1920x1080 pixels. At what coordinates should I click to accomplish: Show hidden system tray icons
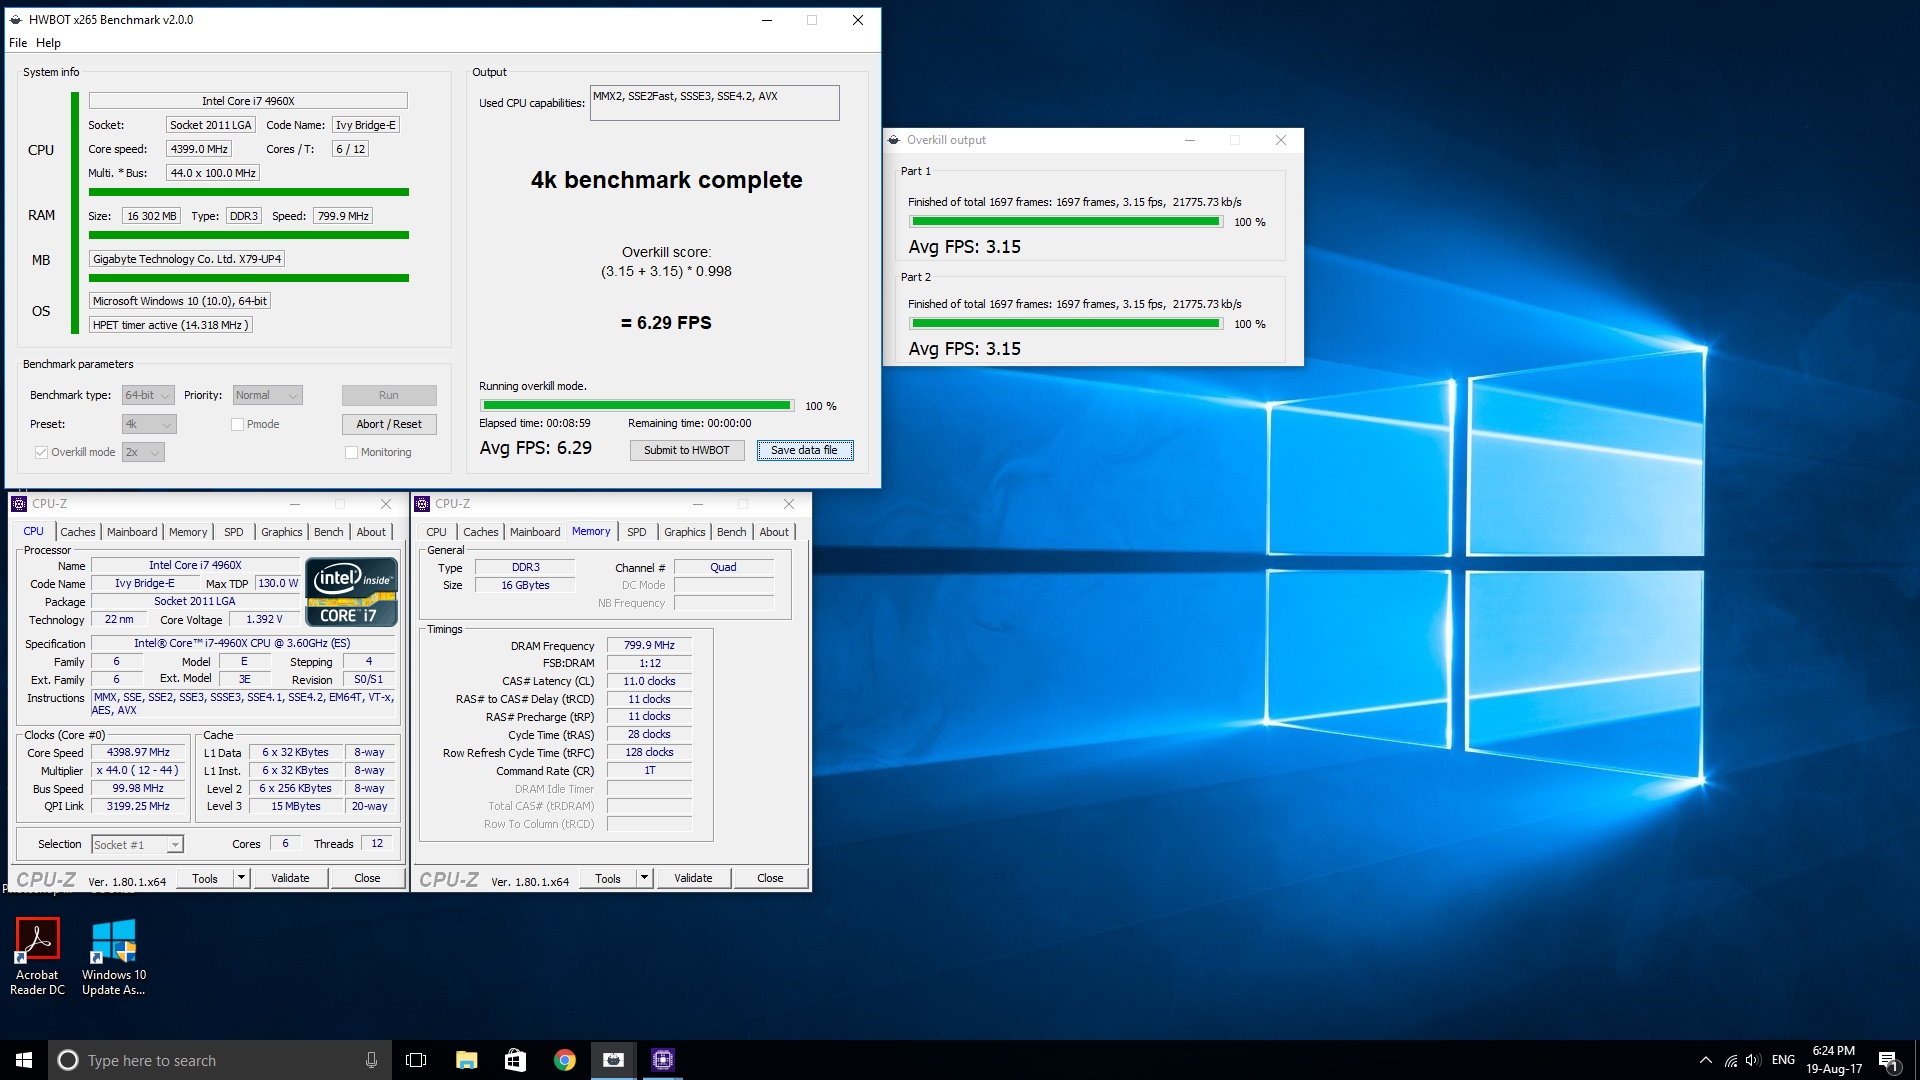[1705, 1060]
